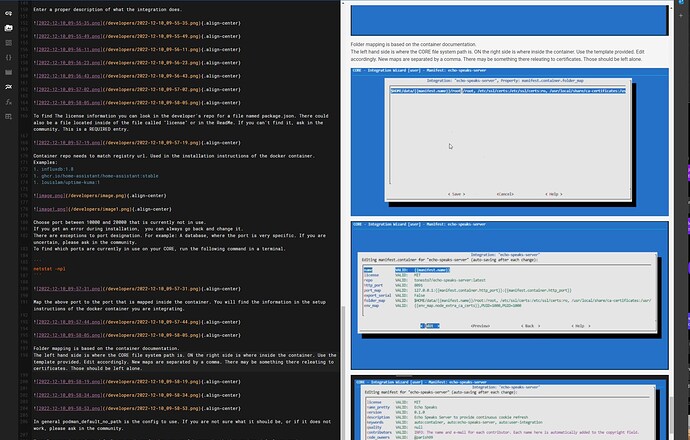Click the 'Choose port between 10000 and 20000' editor line
Viewport: 690px width, 440px height.
pyautogui.click(x=120, y=222)
